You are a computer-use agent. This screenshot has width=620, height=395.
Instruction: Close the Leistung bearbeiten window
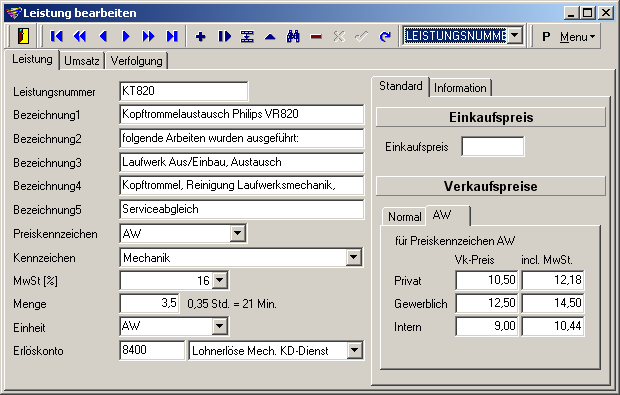coord(606,13)
